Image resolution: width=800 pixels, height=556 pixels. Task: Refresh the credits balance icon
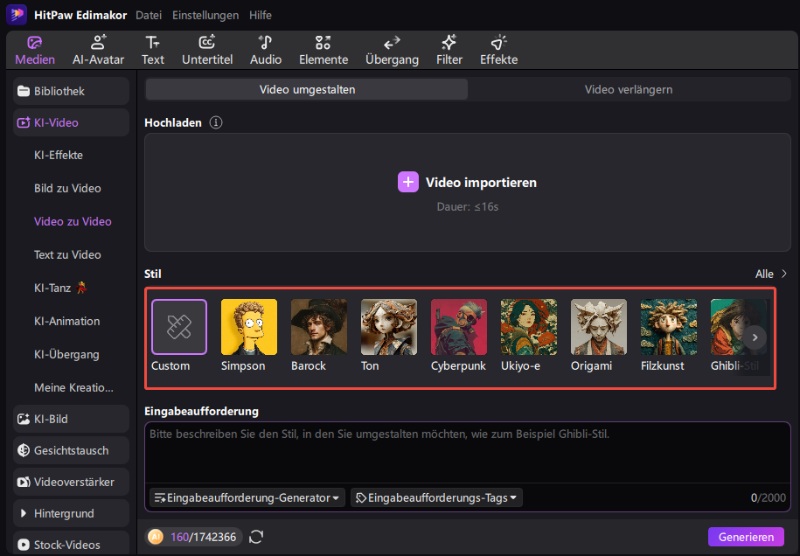click(256, 537)
